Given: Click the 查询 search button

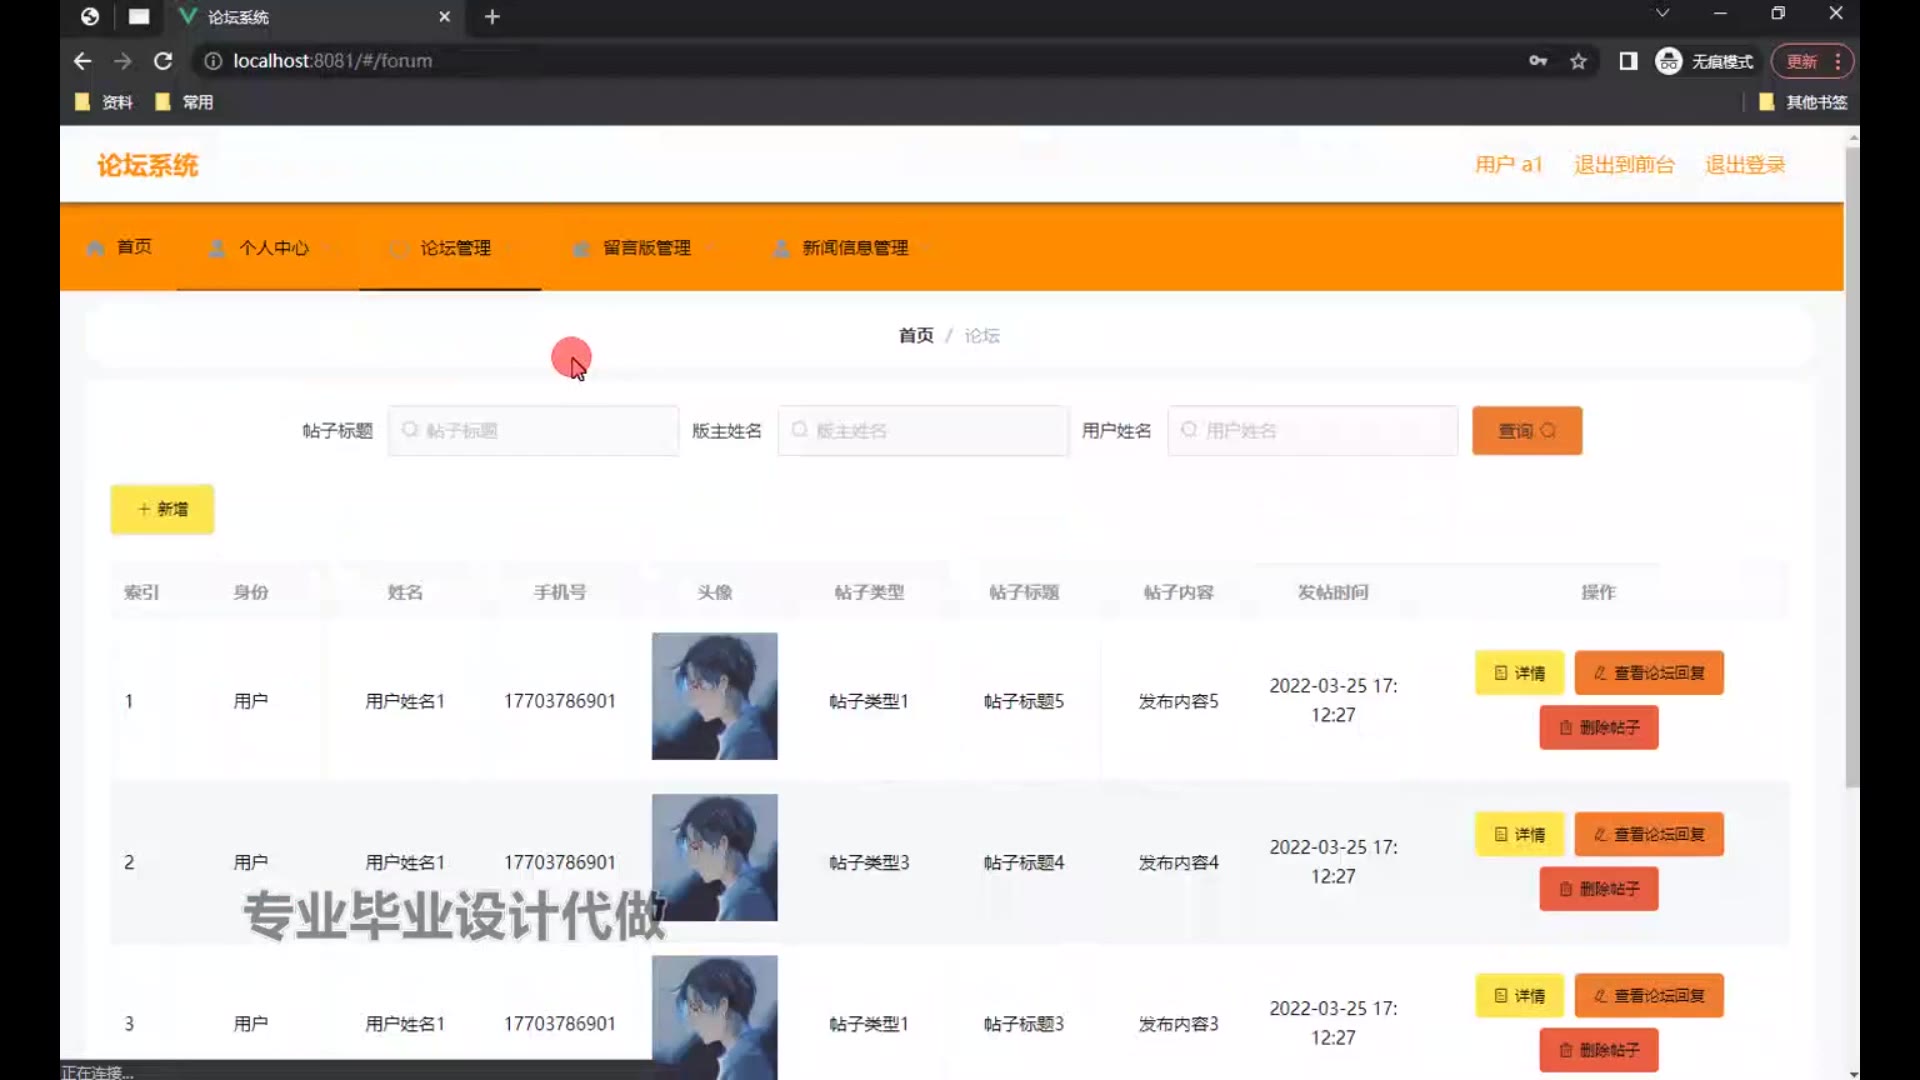Looking at the screenshot, I should click(x=1526, y=431).
